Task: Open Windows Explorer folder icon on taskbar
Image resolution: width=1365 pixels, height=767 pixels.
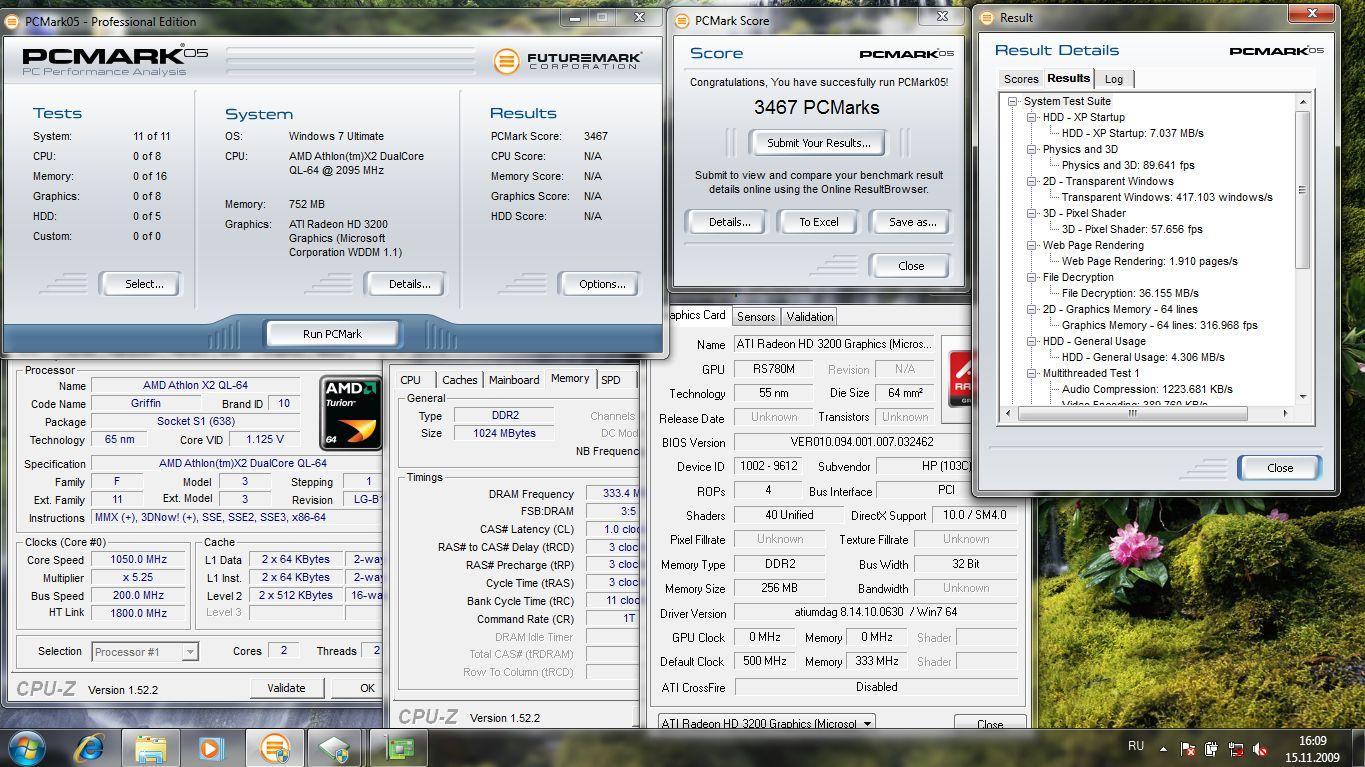Action: pyautogui.click(x=151, y=747)
